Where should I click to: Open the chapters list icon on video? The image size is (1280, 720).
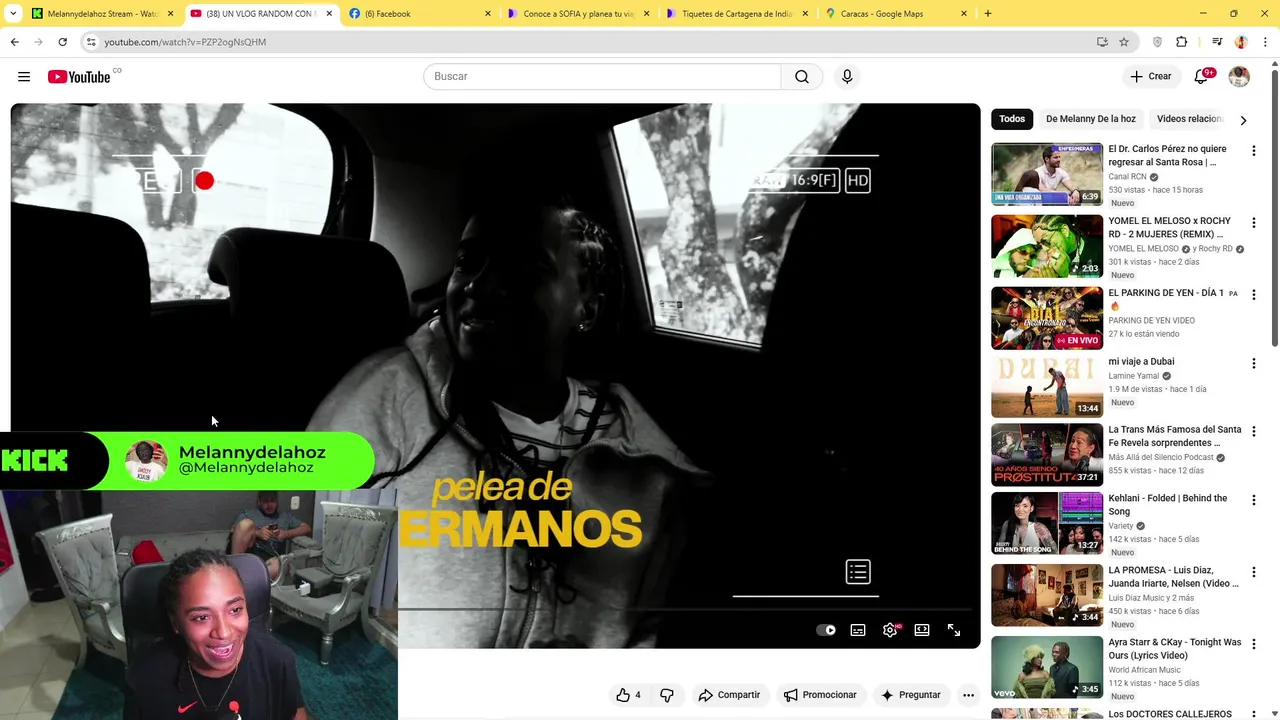(x=858, y=572)
